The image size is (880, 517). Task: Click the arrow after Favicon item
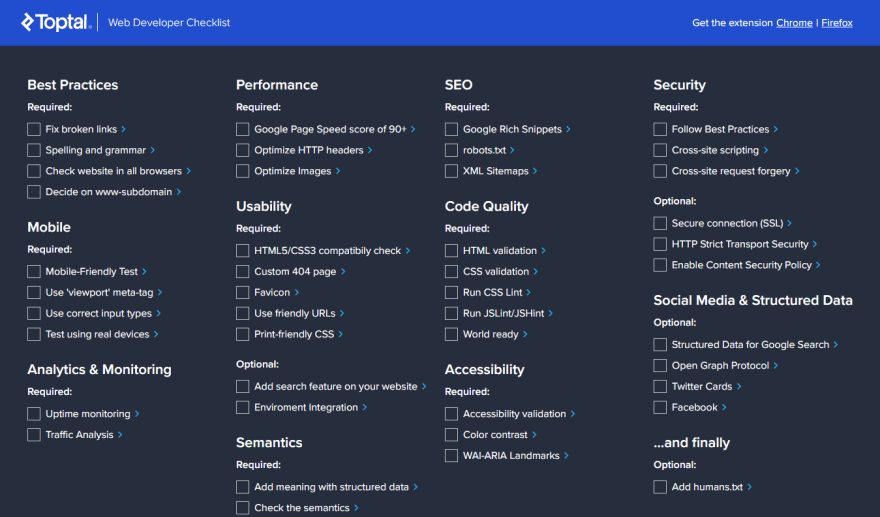[297, 292]
